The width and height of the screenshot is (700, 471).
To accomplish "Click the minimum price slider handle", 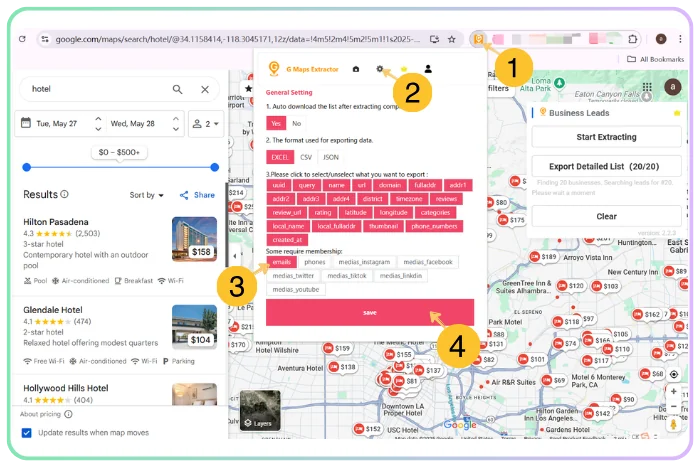I will click(x=27, y=167).
